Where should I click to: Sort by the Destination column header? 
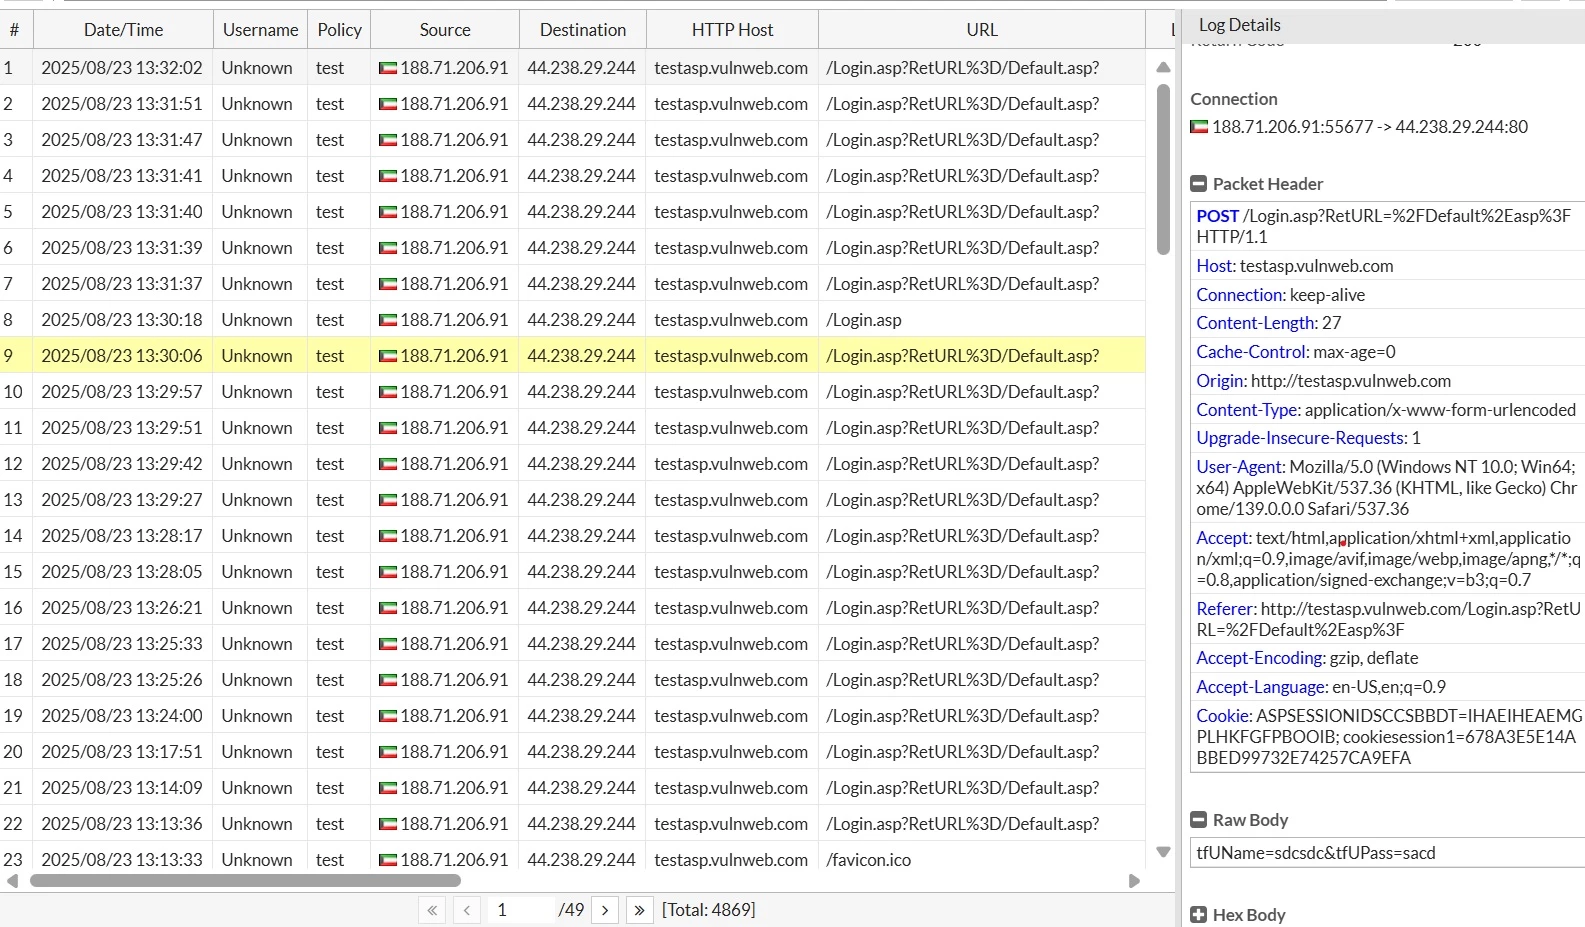click(583, 30)
